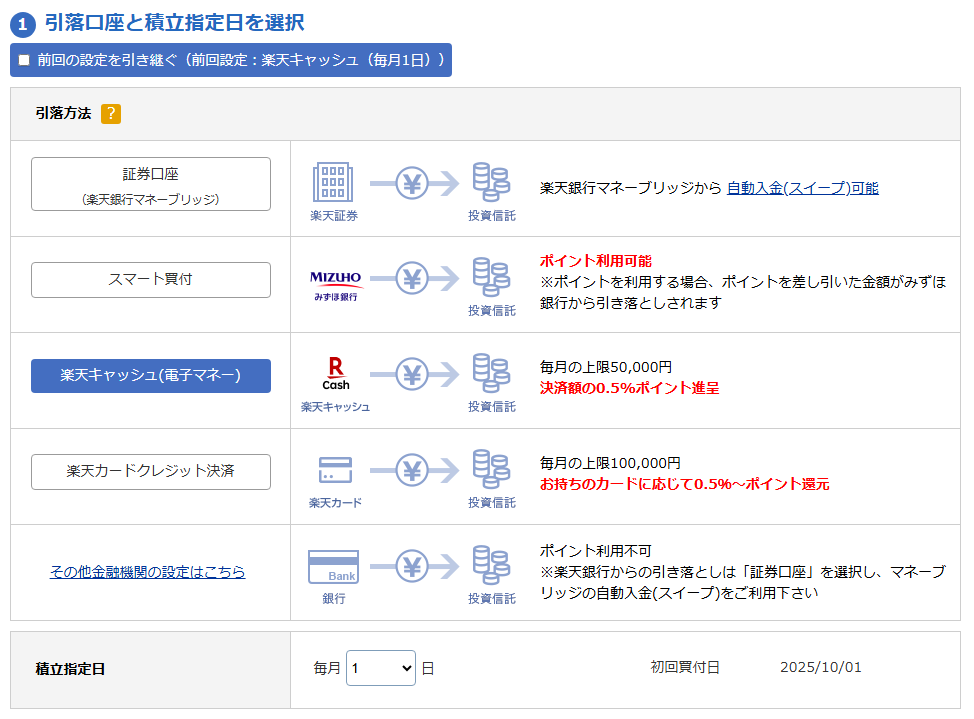Click the 投資信託 coin icon in 楽天キャッシュ row
This screenshot has height=719, width=974.
point(491,373)
